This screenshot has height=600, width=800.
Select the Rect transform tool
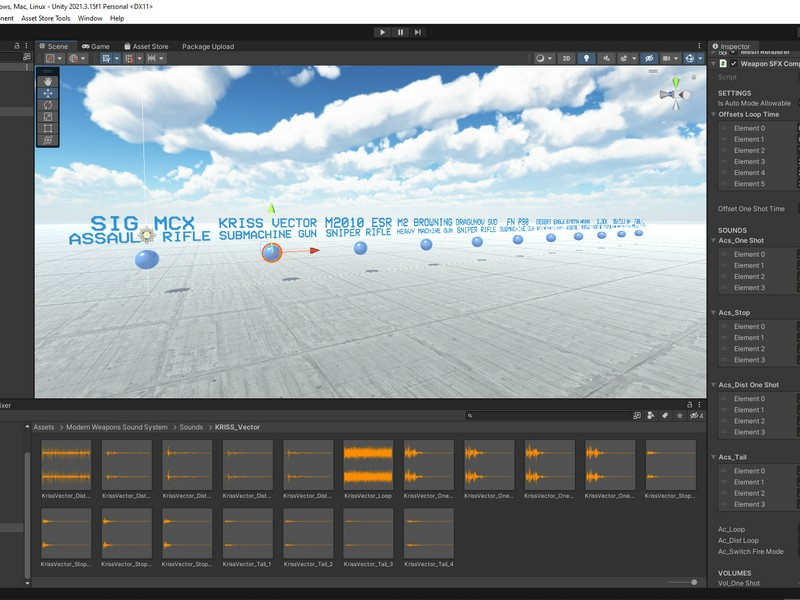pyautogui.click(x=48, y=129)
